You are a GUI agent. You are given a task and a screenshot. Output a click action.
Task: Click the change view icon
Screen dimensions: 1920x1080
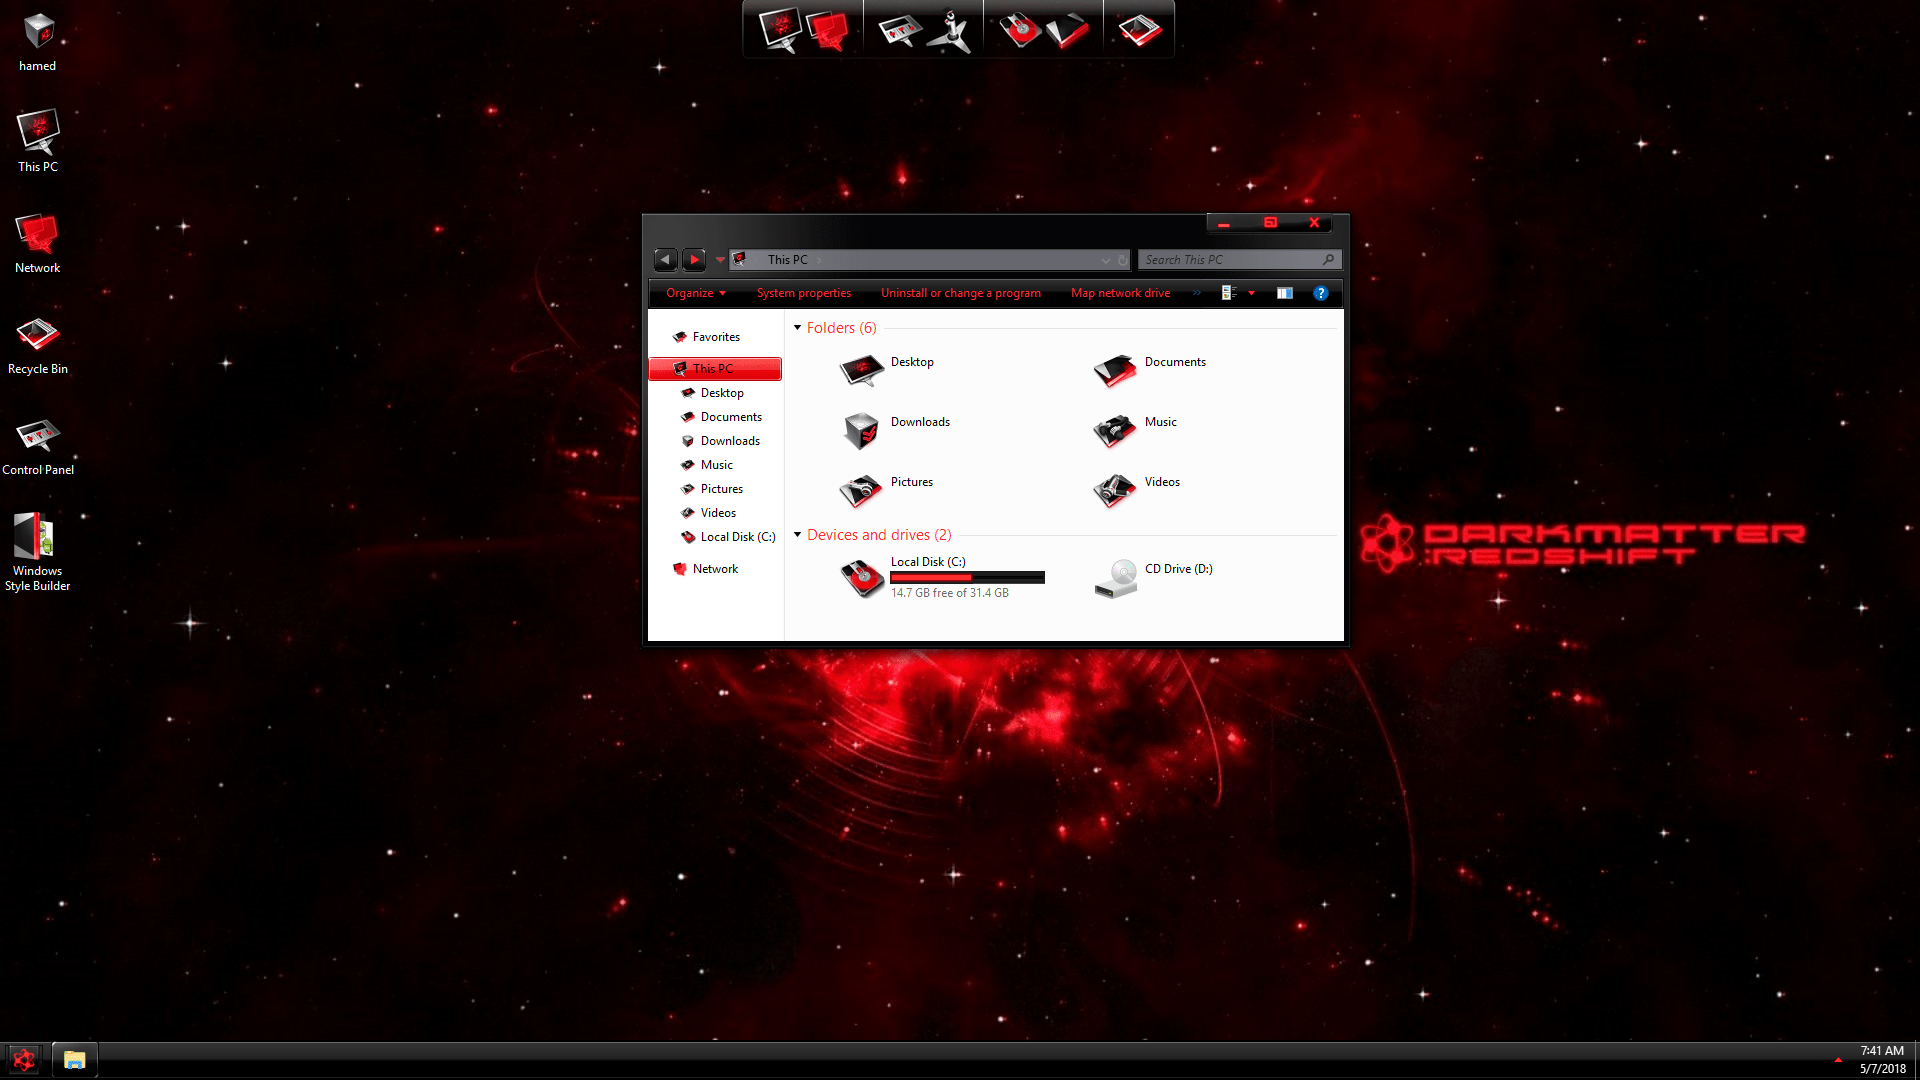(x=1229, y=293)
